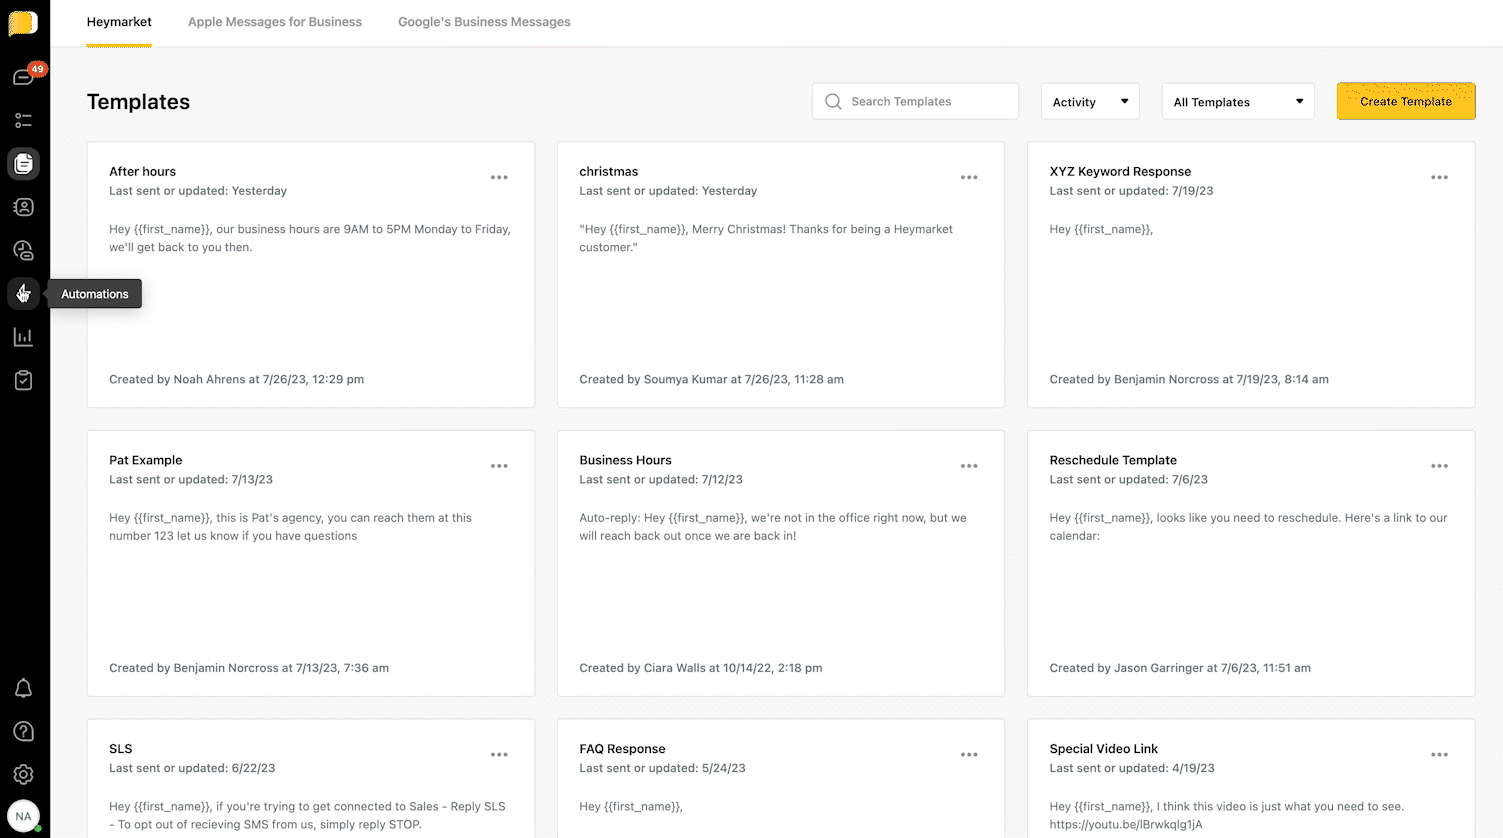1503x838 pixels.
Task: View Reports via the bar chart icon
Action: (23, 337)
